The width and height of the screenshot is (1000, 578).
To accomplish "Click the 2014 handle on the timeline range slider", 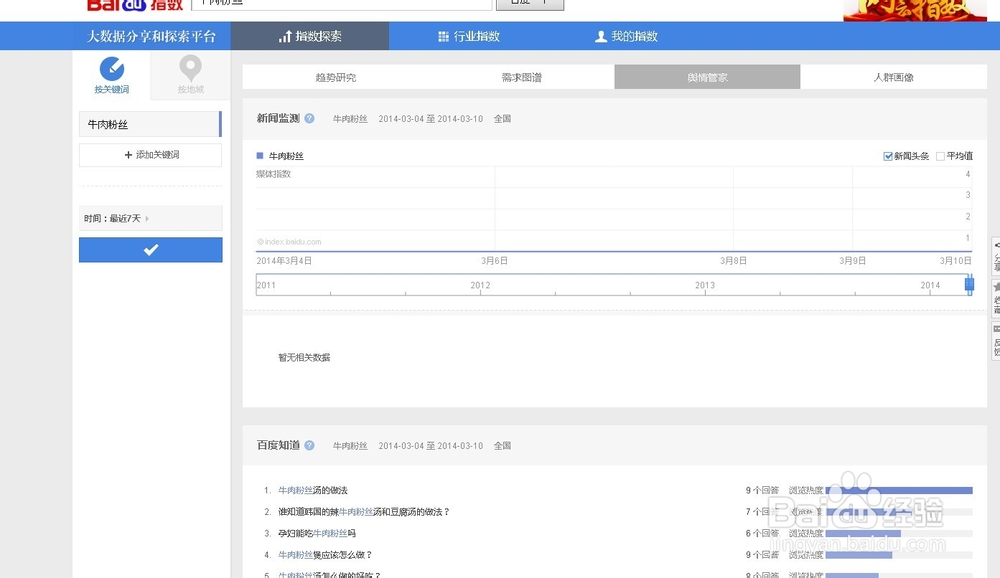I will 969,285.
